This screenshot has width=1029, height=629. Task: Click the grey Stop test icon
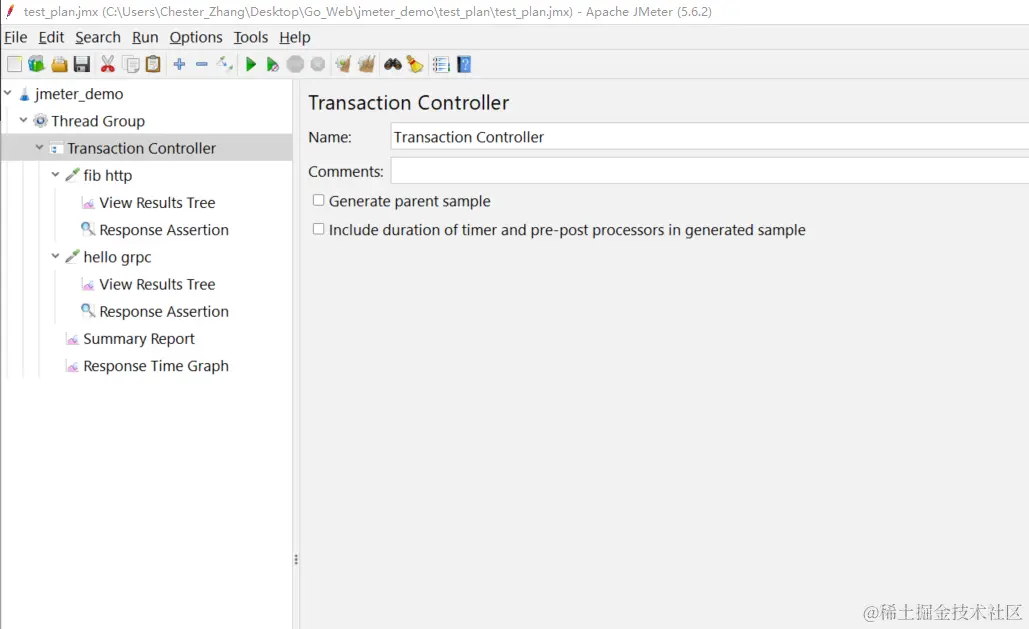pyautogui.click(x=295, y=64)
